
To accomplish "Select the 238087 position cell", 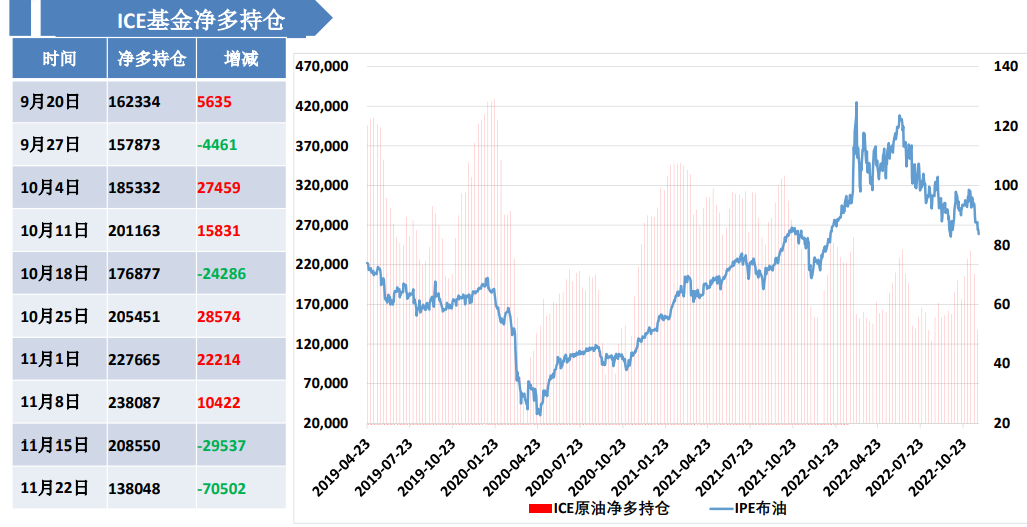I will [134, 402].
